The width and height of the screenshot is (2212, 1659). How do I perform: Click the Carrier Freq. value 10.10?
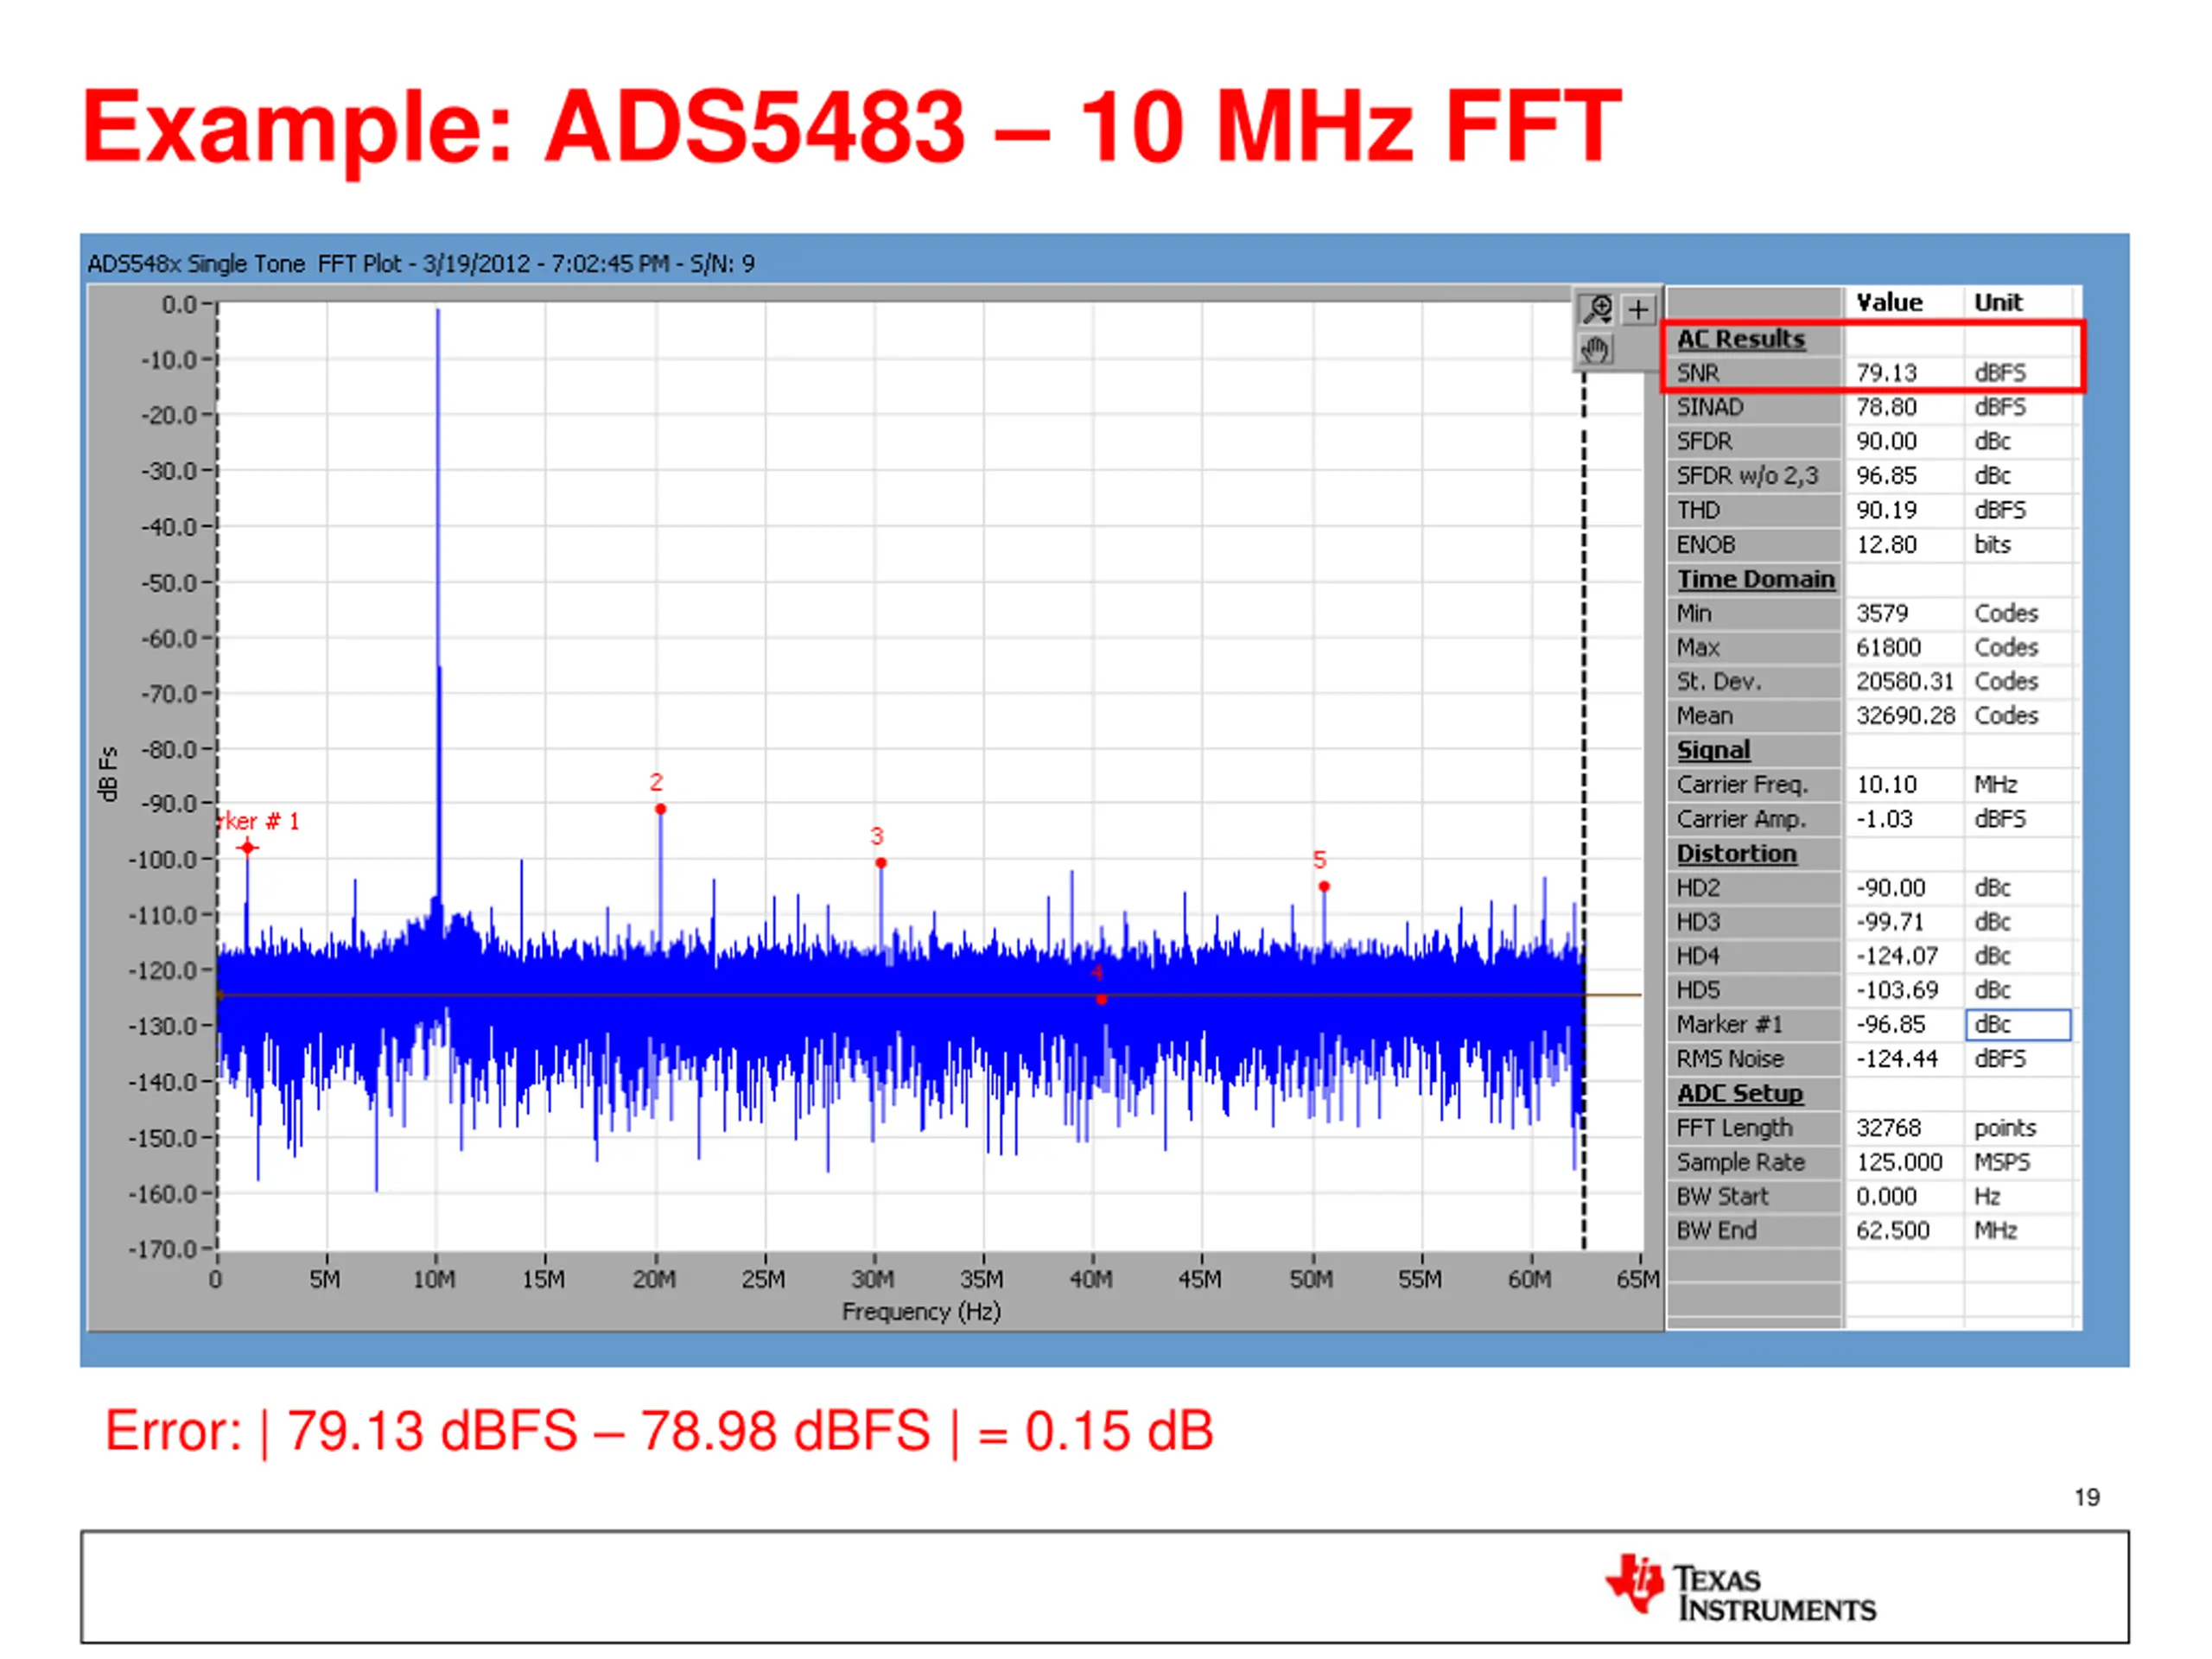(x=1886, y=785)
